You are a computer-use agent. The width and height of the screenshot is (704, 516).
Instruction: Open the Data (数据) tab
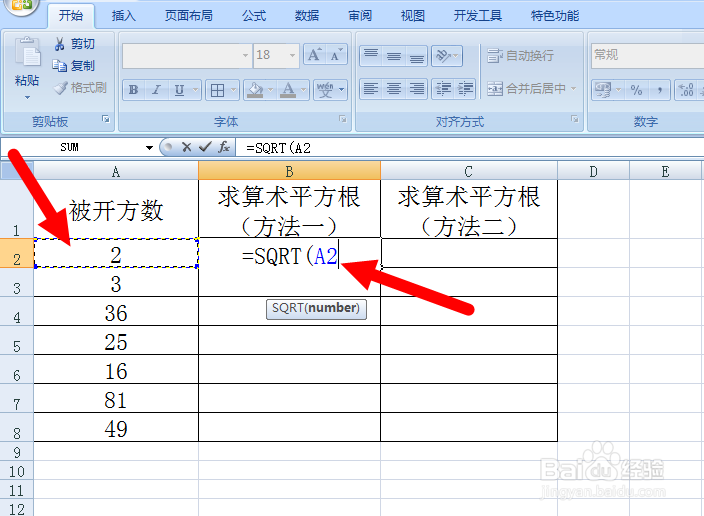click(307, 16)
